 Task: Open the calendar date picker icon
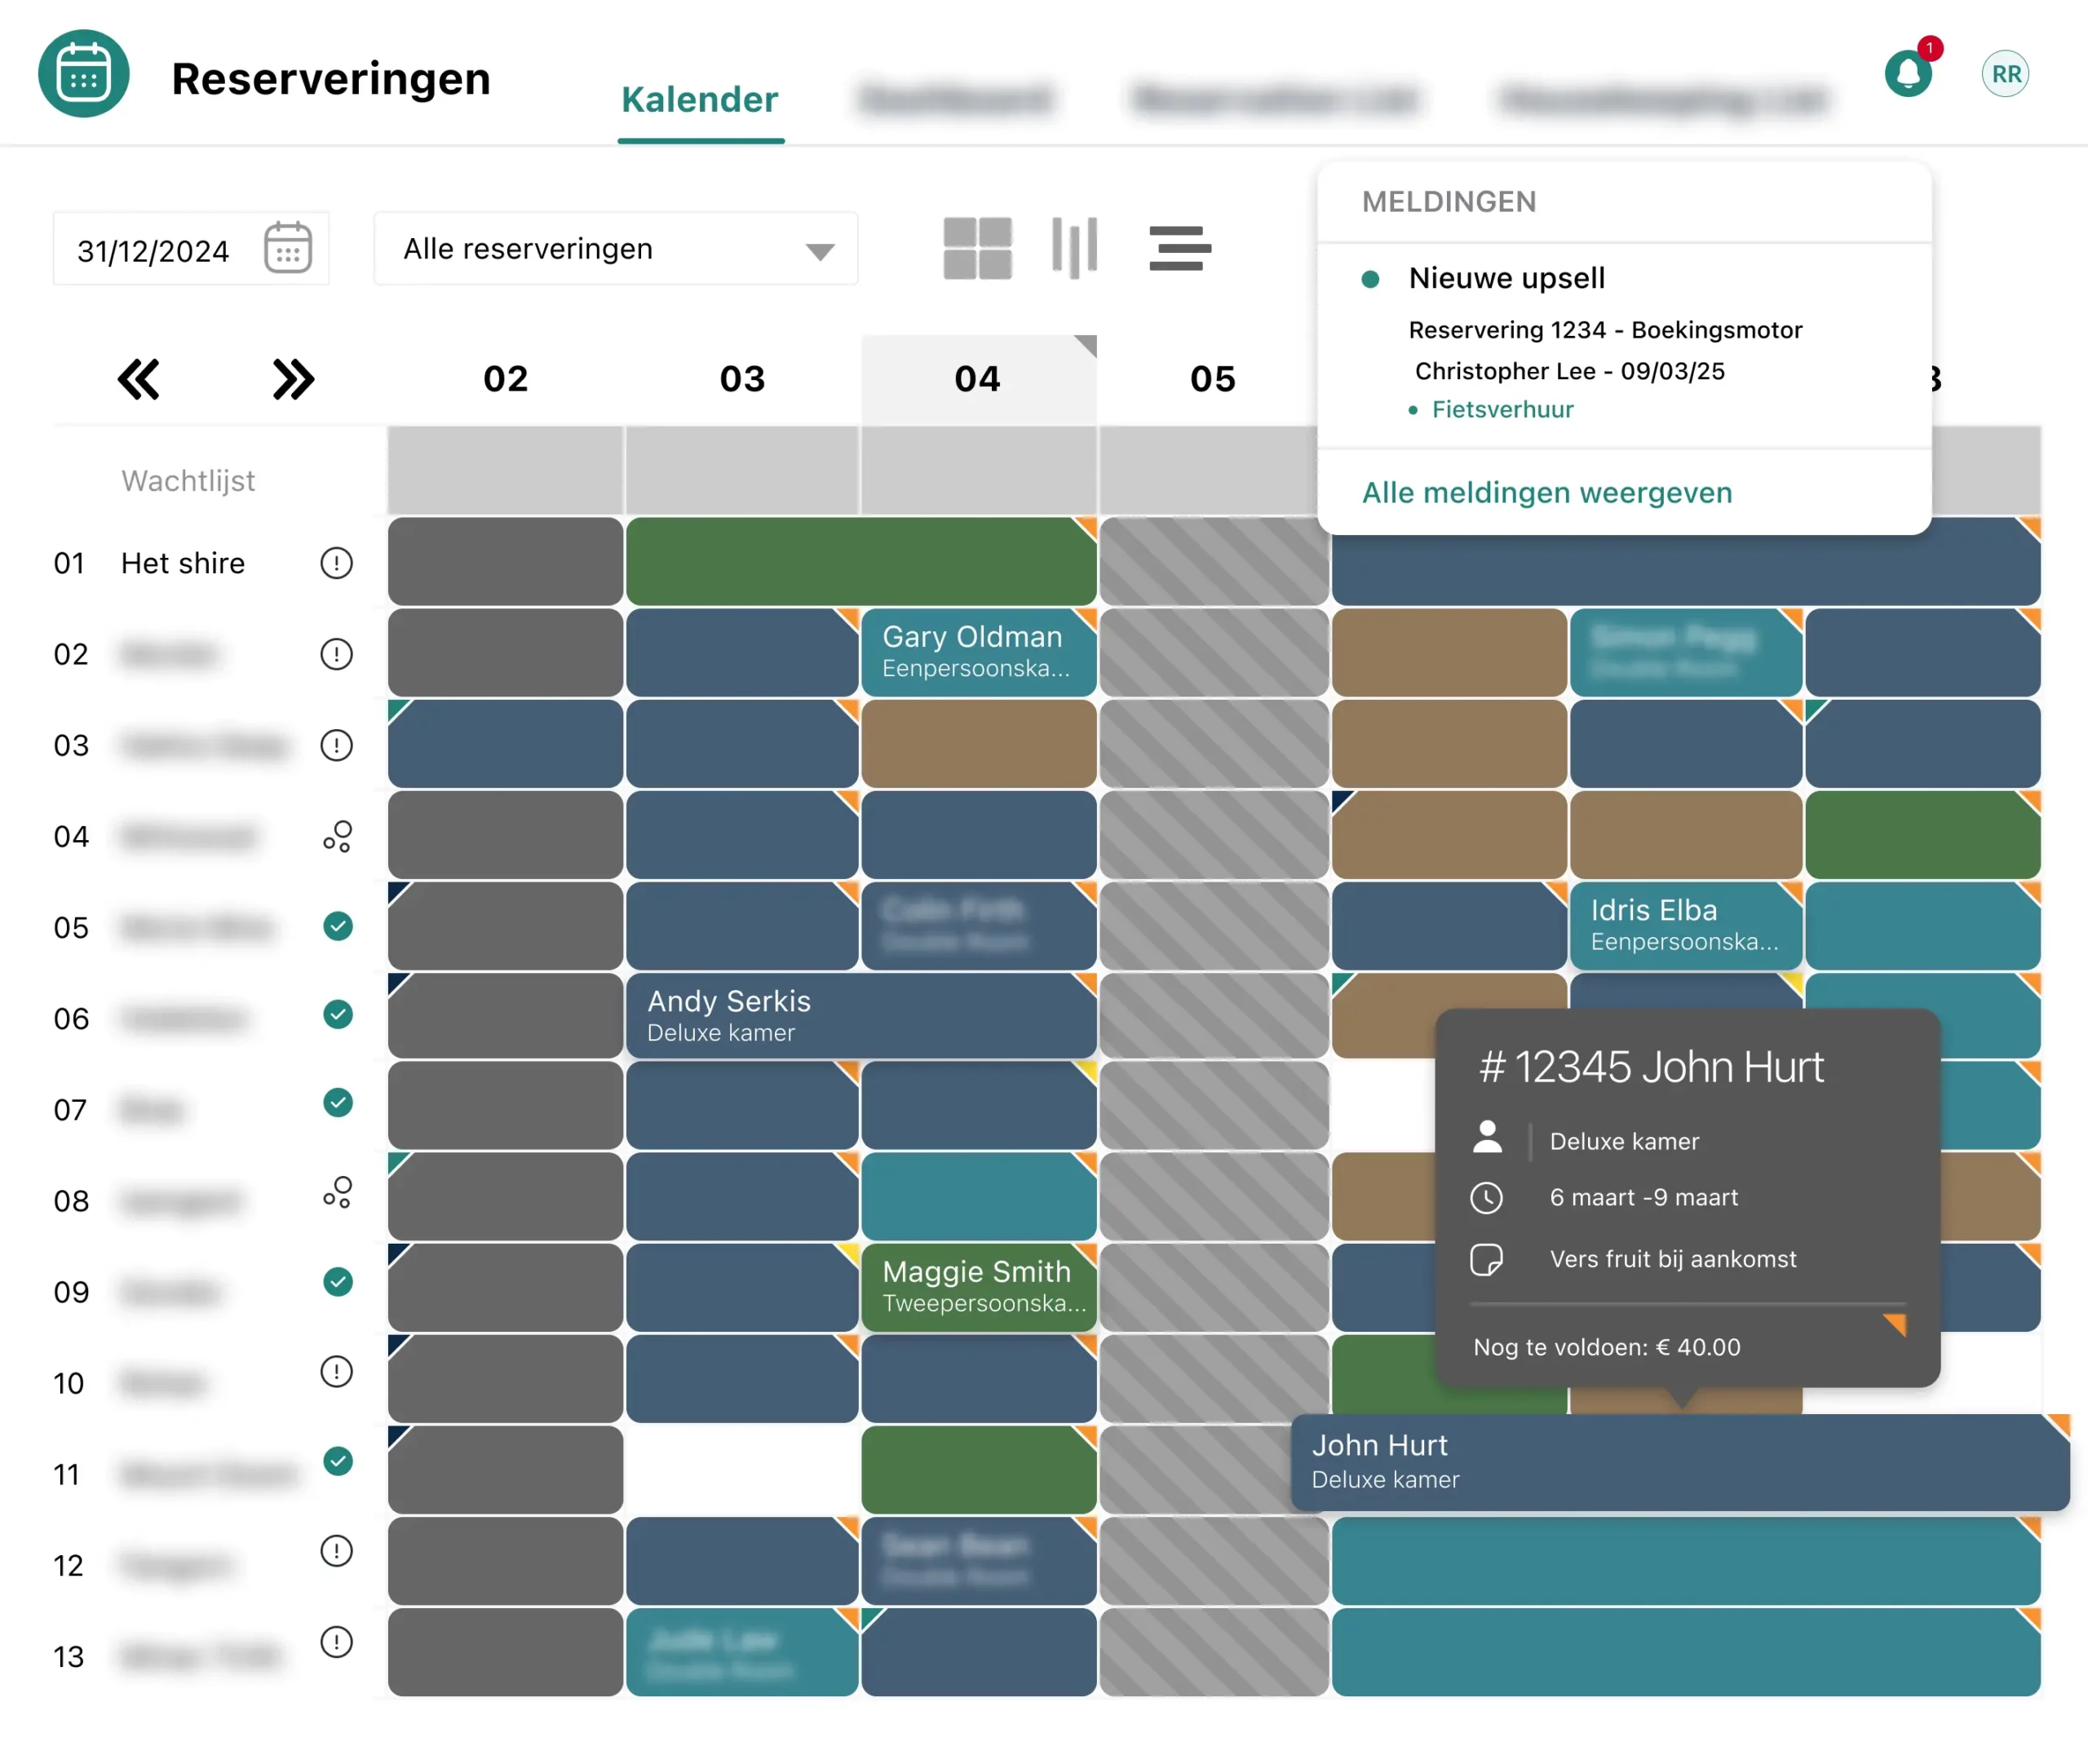click(x=287, y=249)
